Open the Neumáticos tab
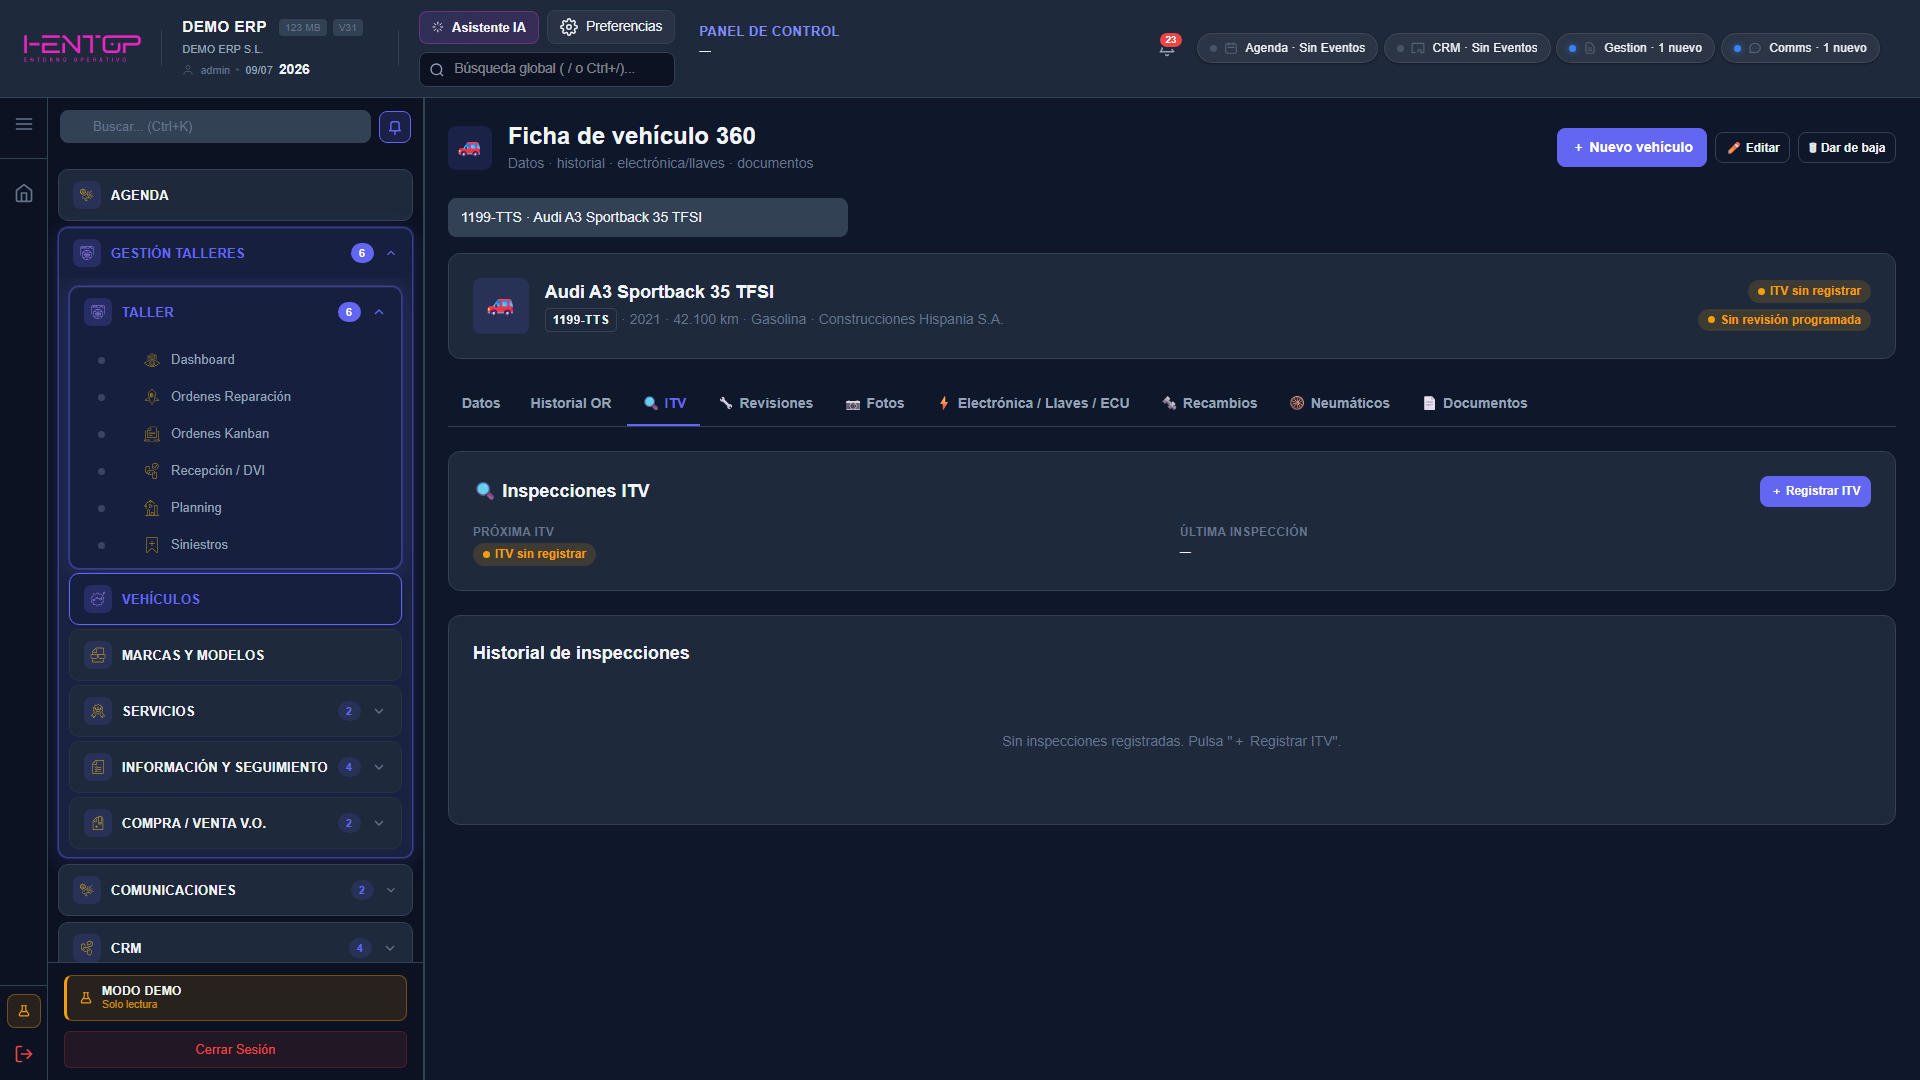1920x1080 pixels. 1340,403
